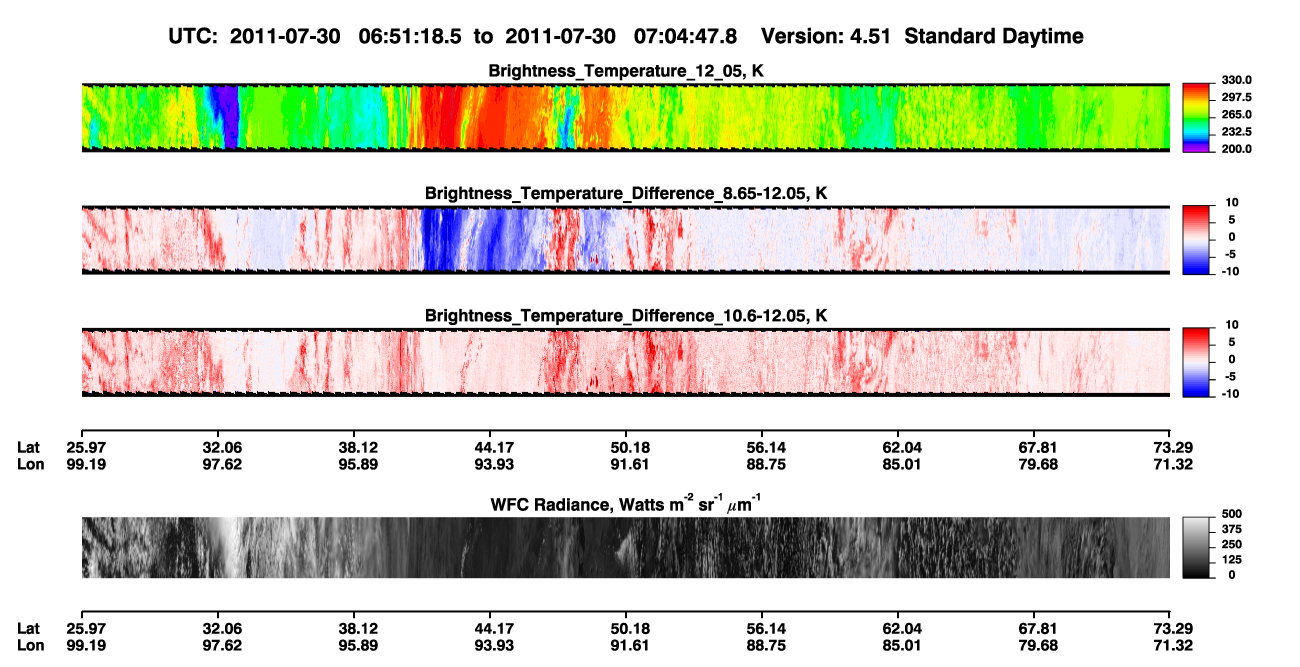Click the WFC Radiance grayscale image strip
Screen dimensions: 1300x667
pyautogui.click(x=626, y=548)
